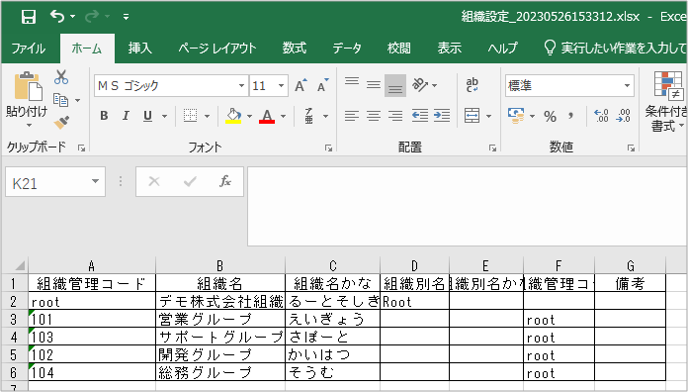The width and height of the screenshot is (688, 392).
Task: Click the Name Box showing K21
Action: click(x=55, y=182)
